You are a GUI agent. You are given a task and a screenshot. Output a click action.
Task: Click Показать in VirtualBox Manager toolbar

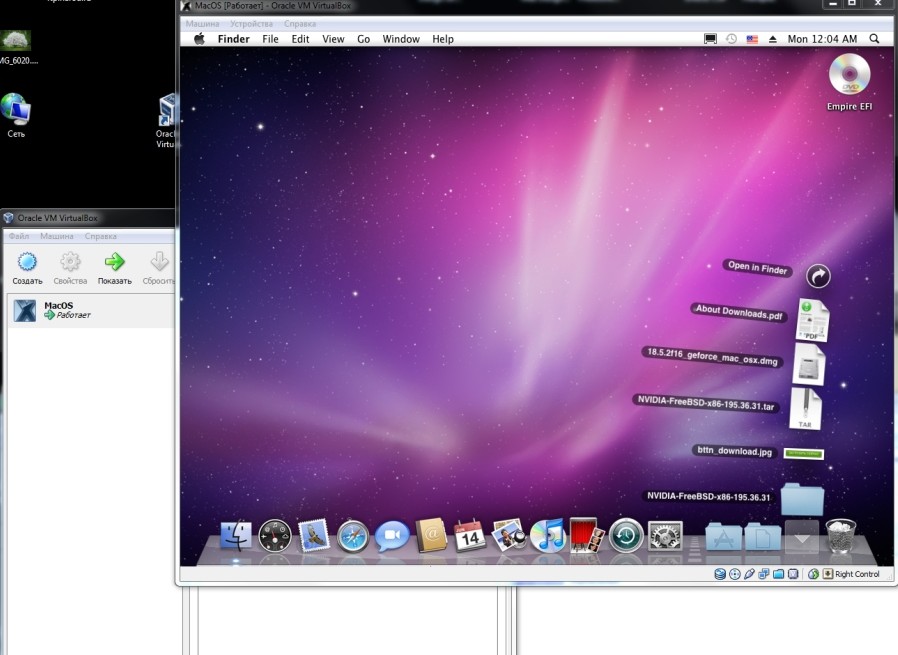(x=115, y=268)
